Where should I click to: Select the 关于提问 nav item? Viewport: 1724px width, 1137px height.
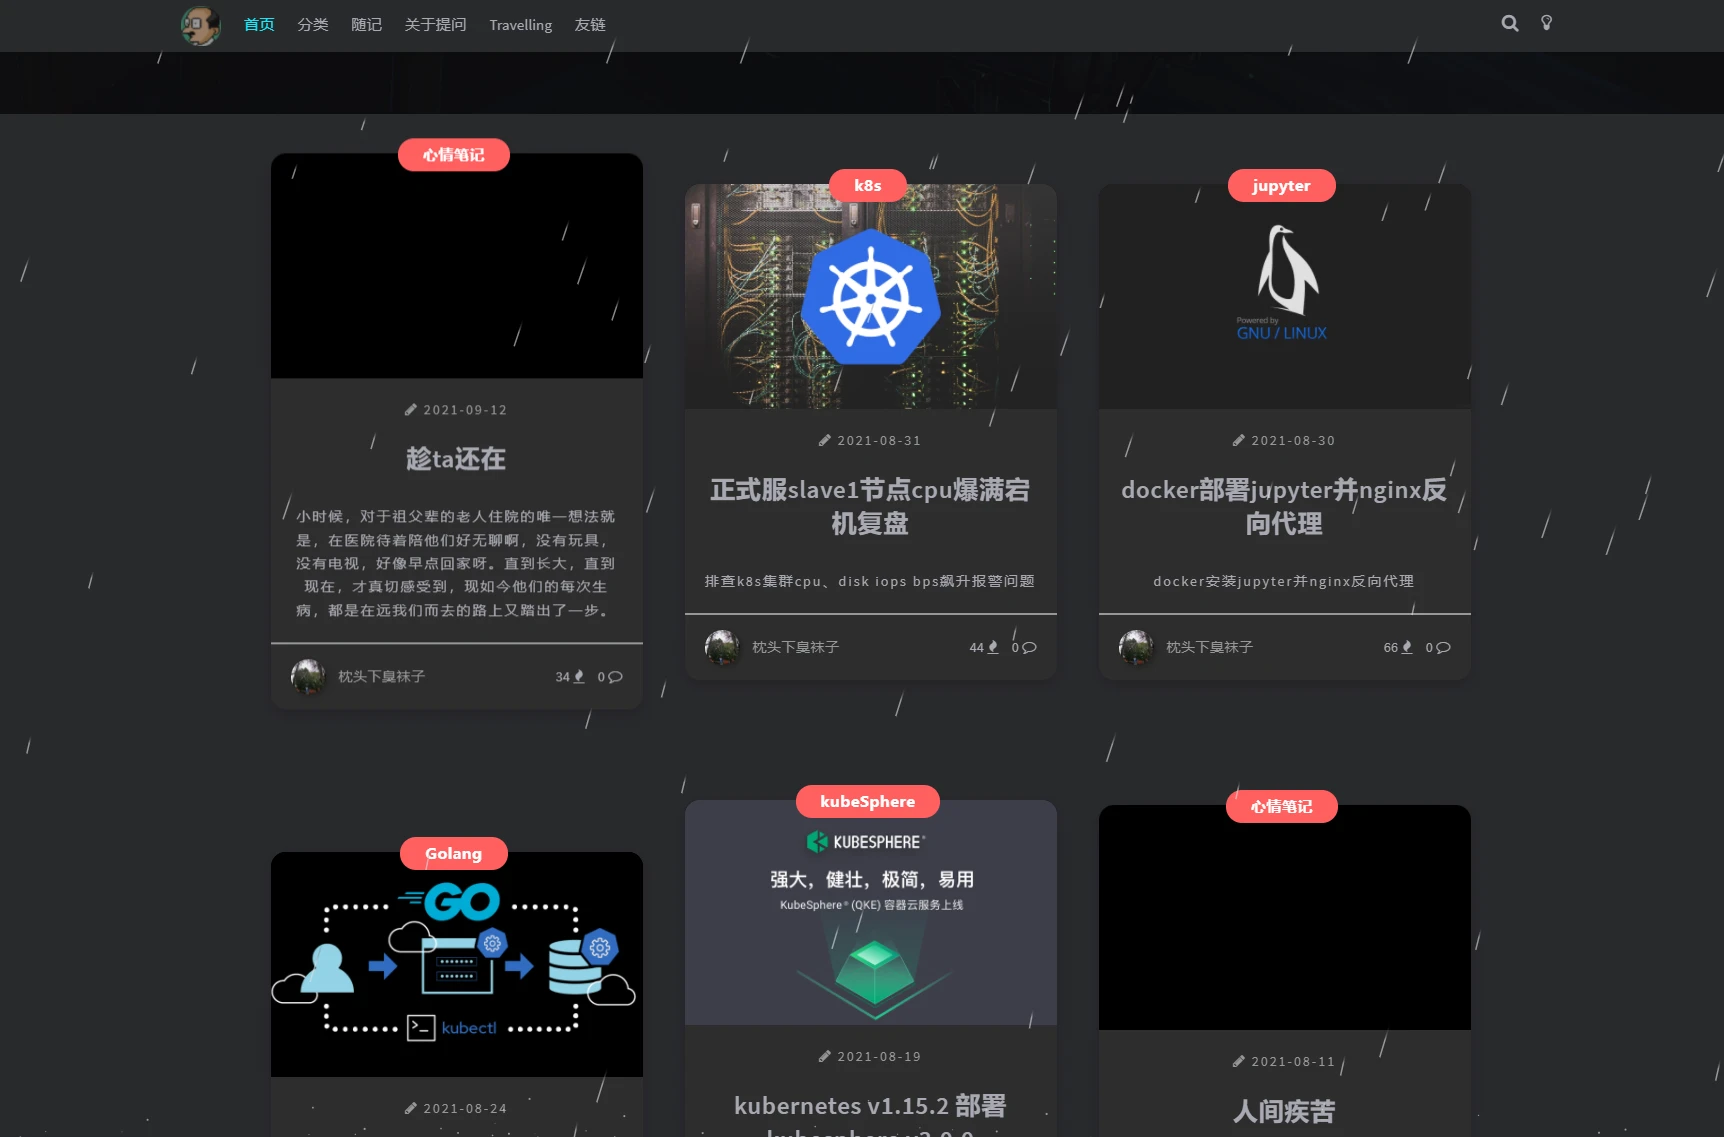(435, 25)
